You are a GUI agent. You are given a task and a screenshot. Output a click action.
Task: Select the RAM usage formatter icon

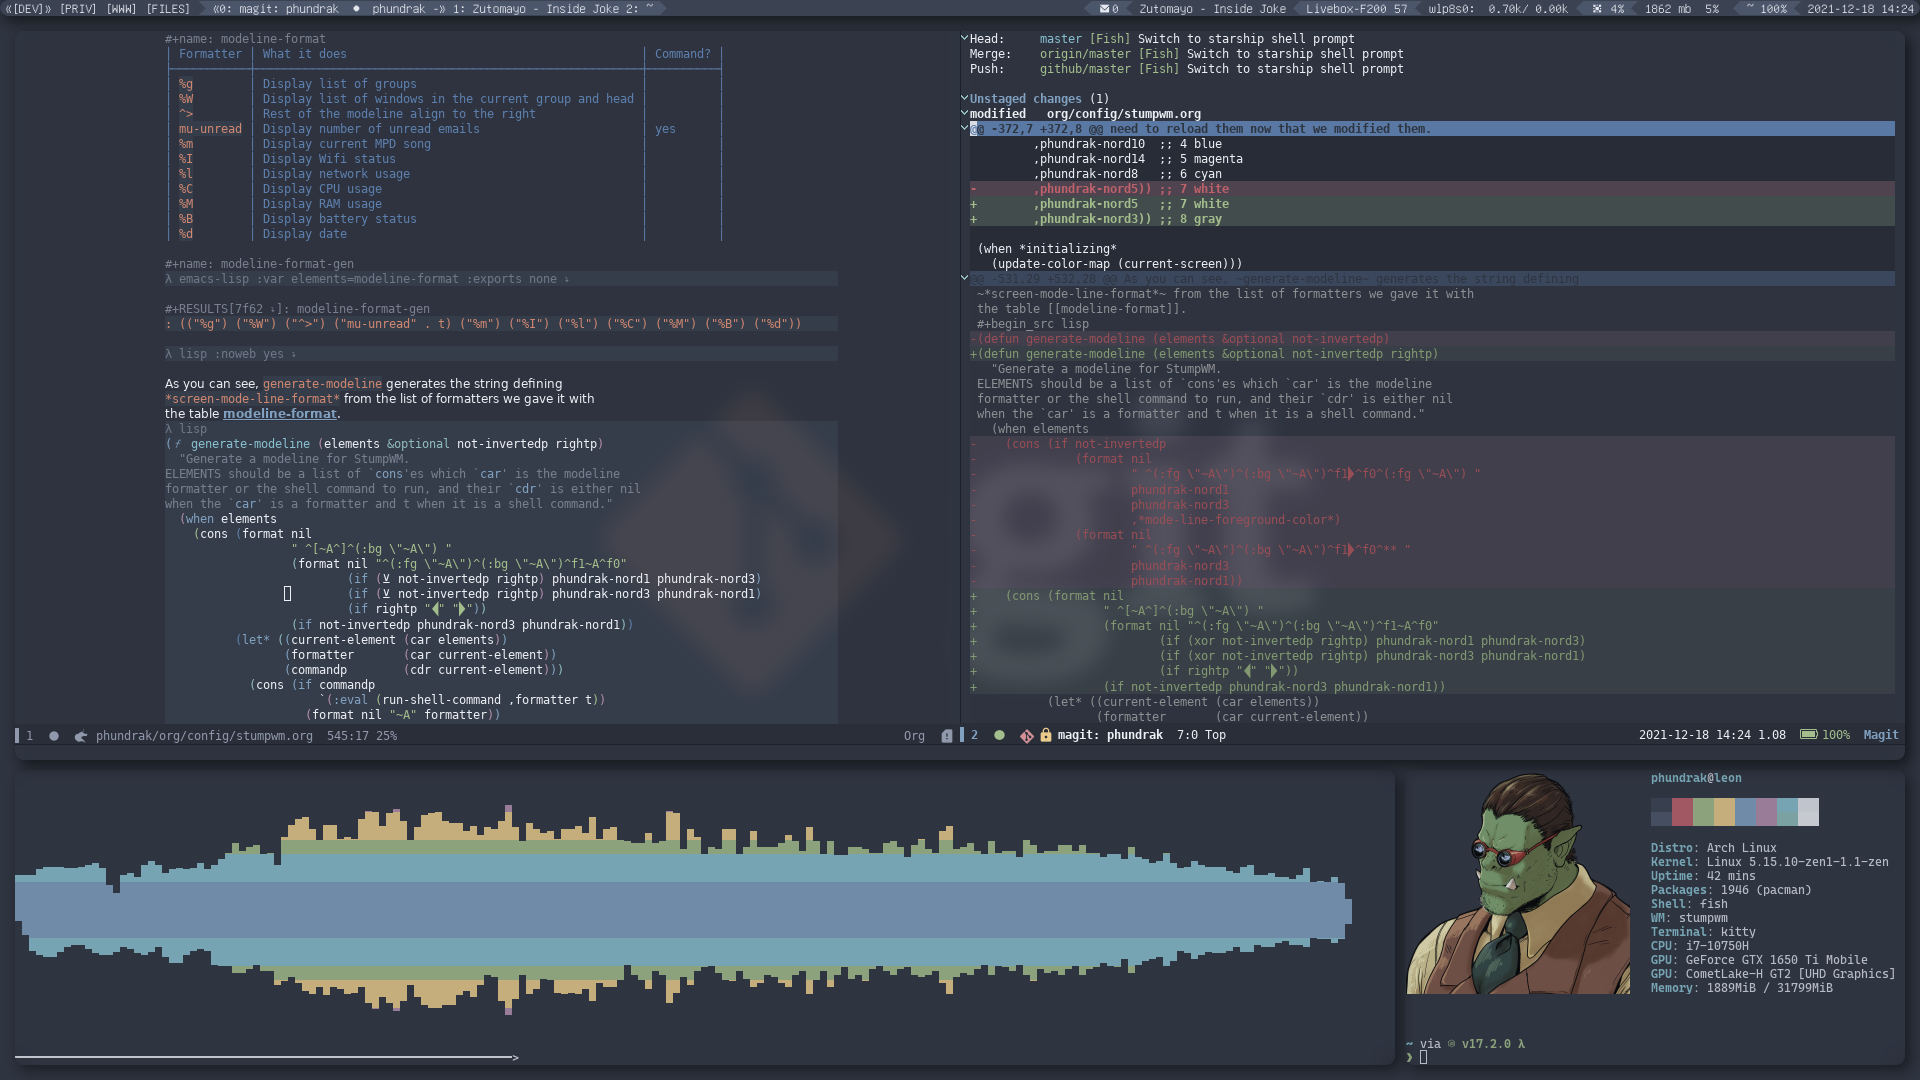(186, 203)
